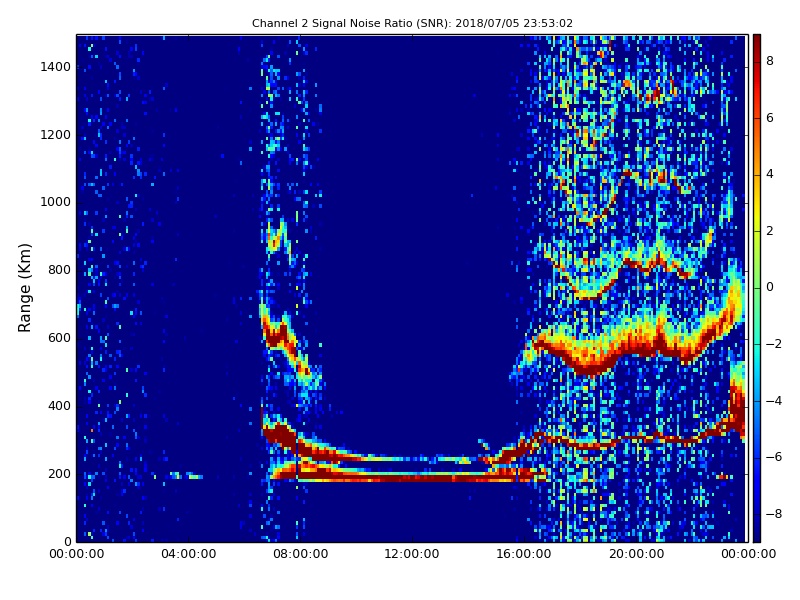Click the 1400 y-axis tick label

[x=56, y=67]
